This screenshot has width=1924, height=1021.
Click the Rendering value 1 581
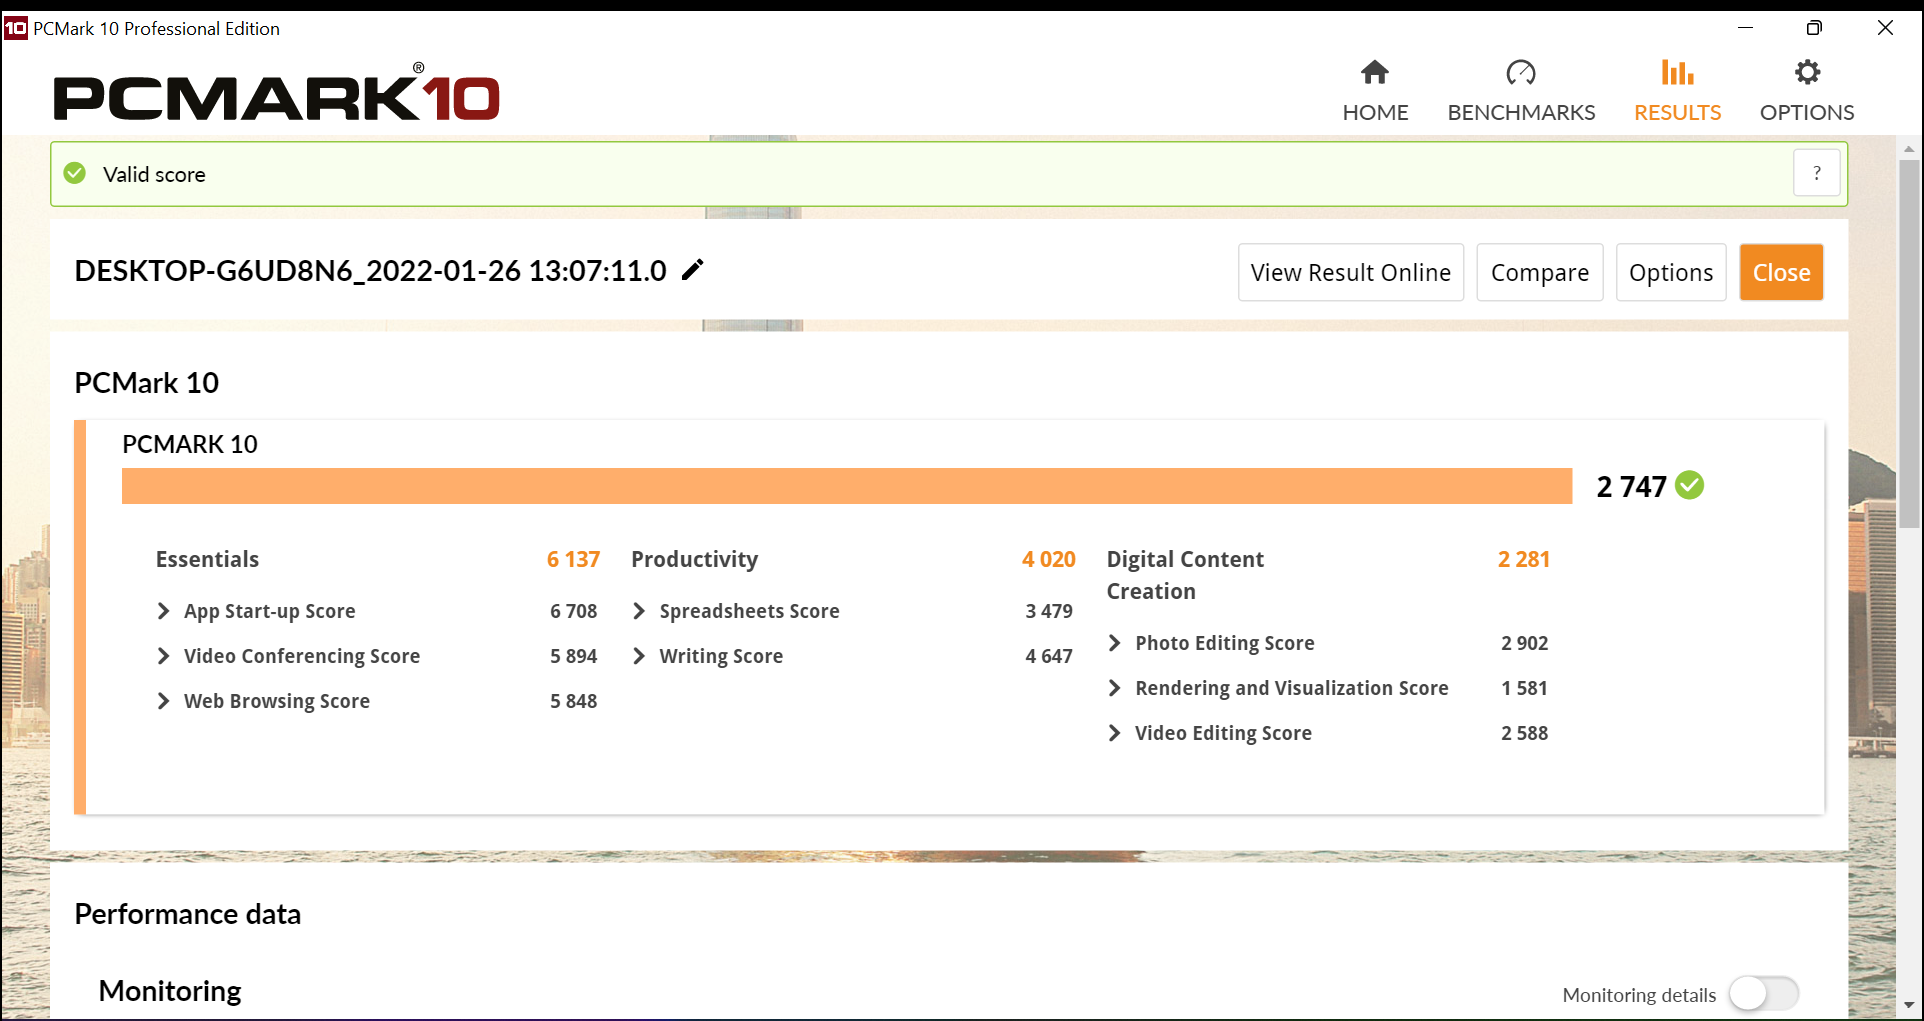[x=1524, y=688]
